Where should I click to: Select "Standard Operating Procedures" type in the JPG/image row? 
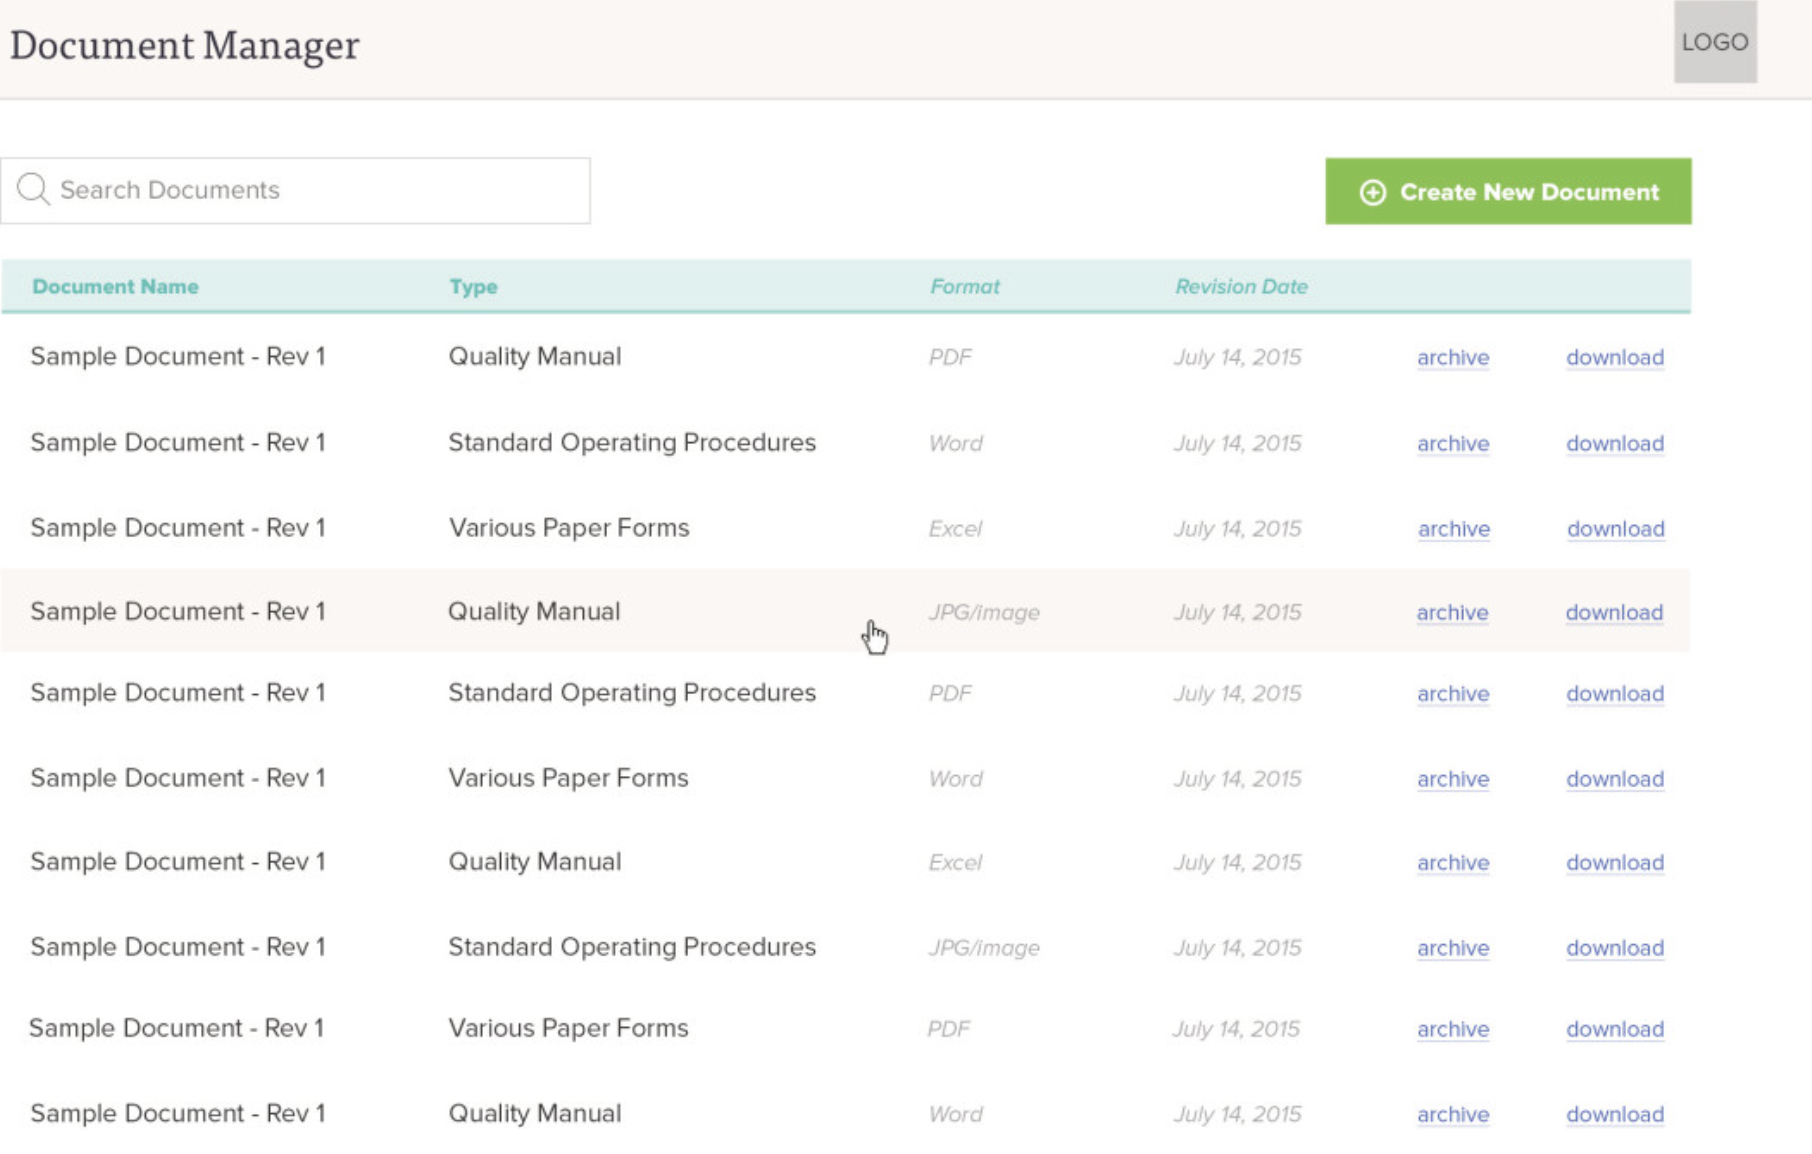[x=632, y=947]
